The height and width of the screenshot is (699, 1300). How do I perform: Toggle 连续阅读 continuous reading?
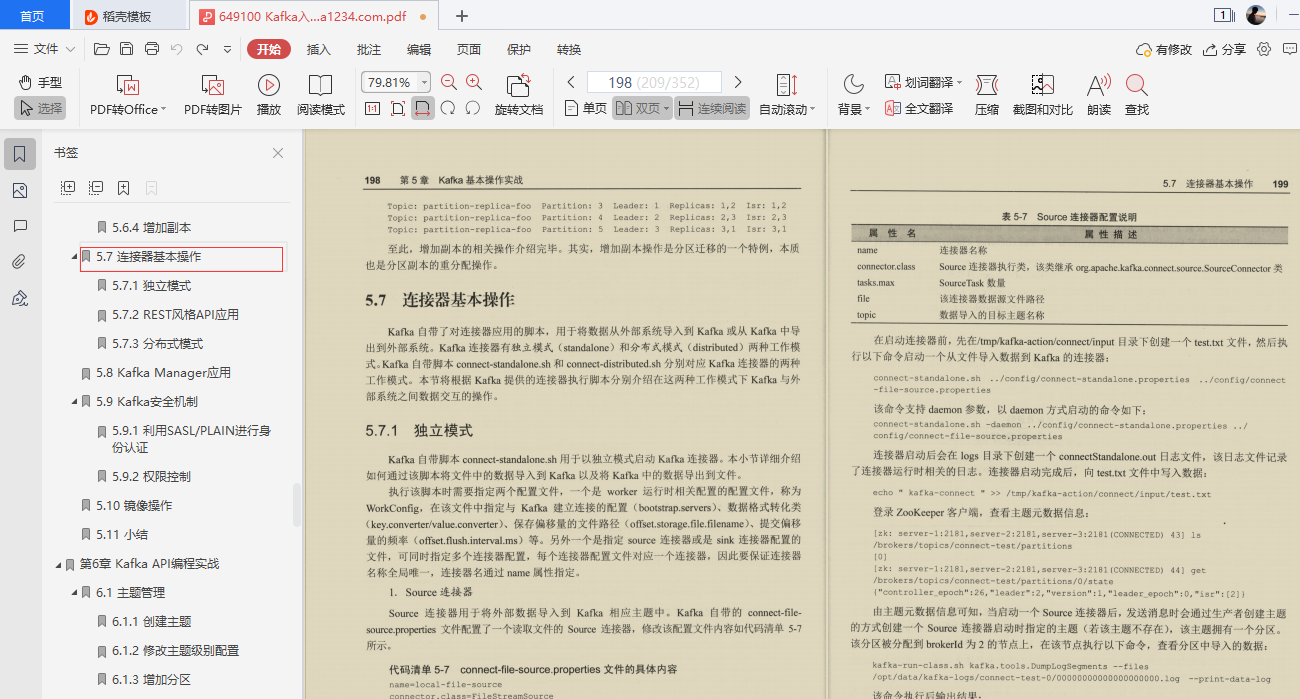(712, 108)
